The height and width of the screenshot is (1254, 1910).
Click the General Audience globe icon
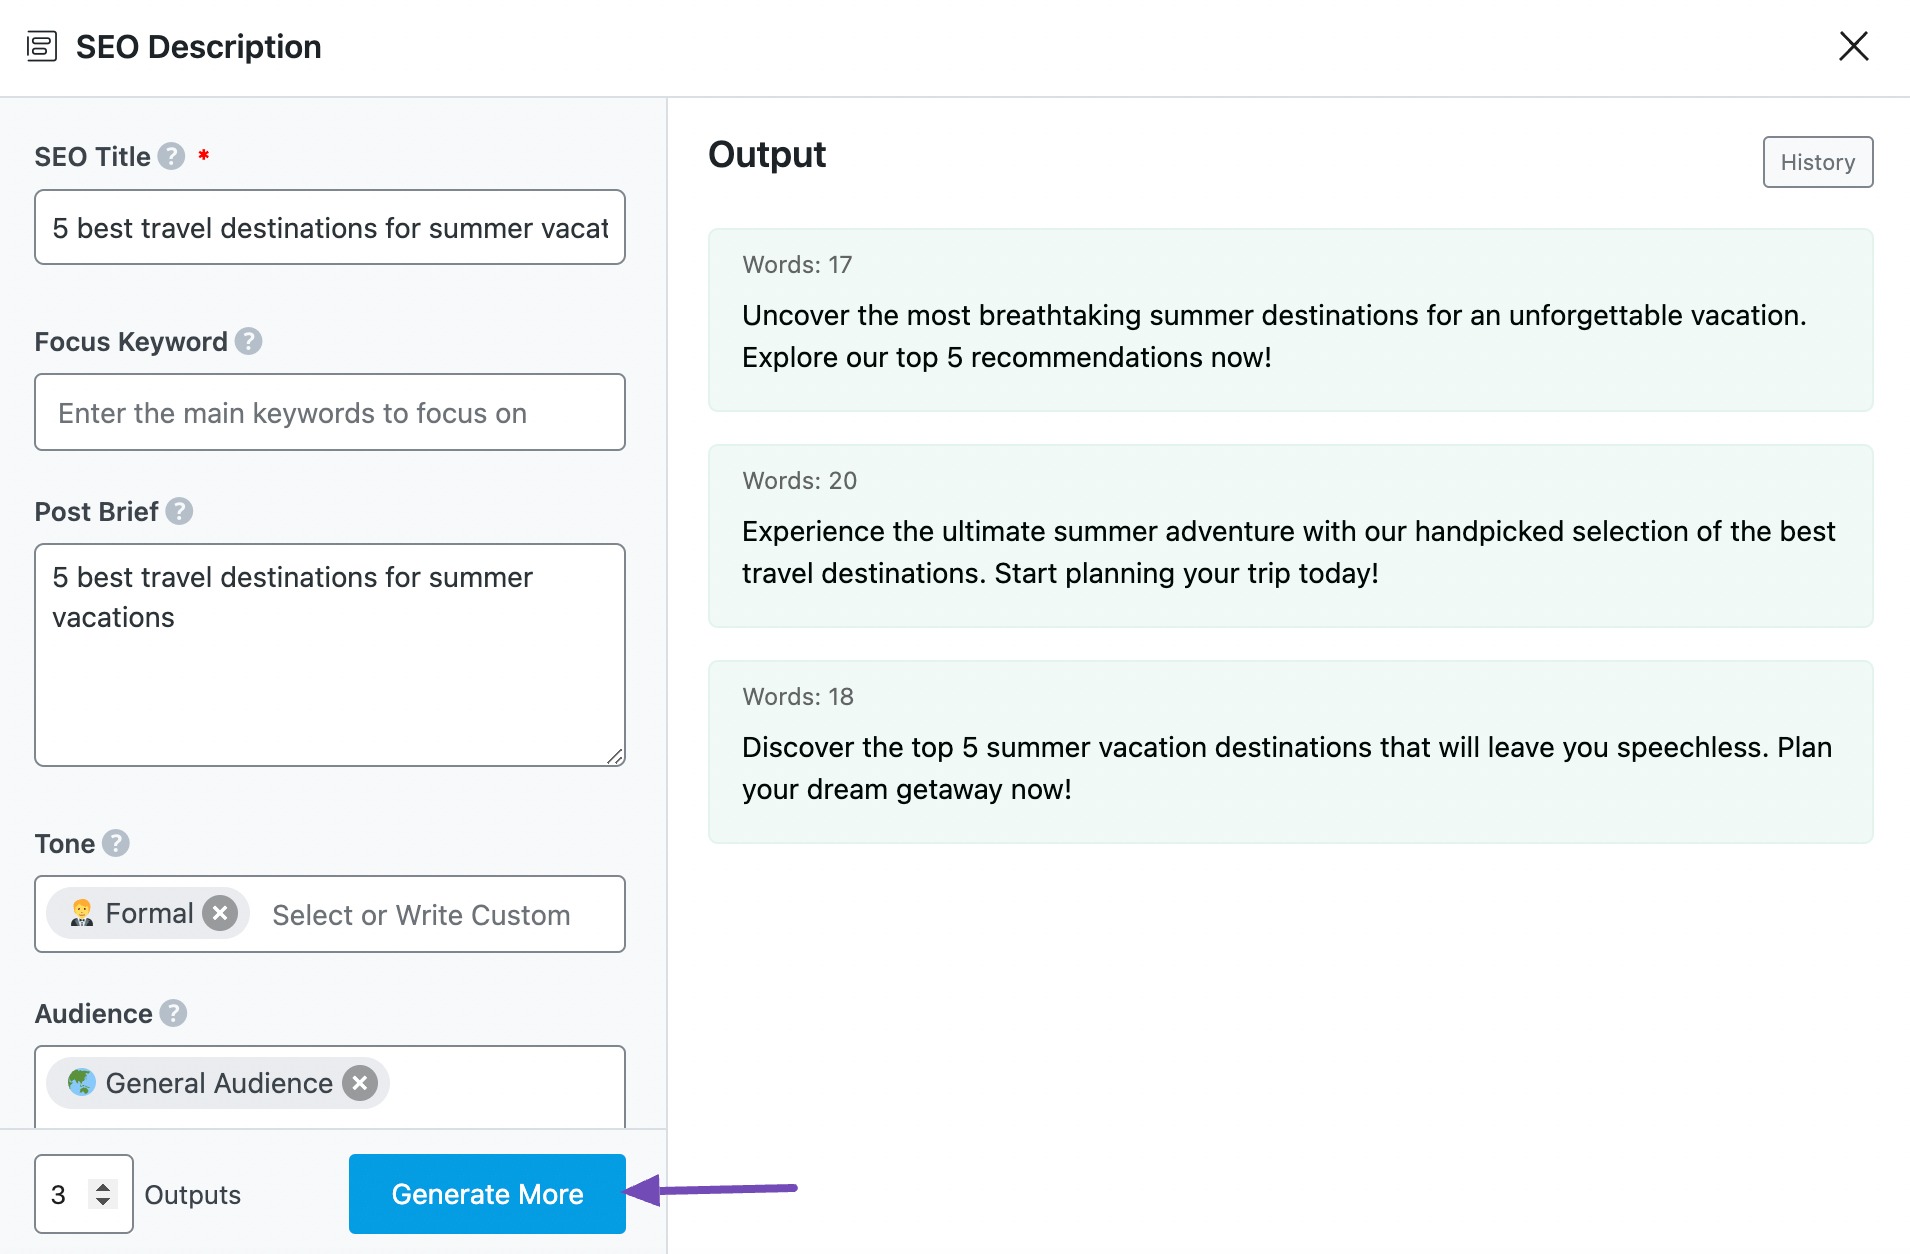pyautogui.click(x=82, y=1083)
